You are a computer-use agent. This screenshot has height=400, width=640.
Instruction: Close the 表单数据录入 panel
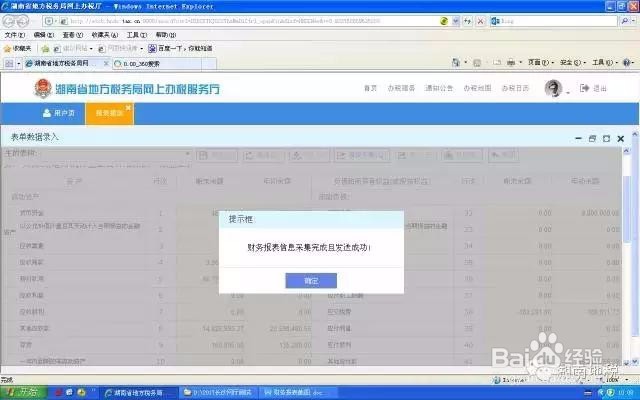pos(621,139)
